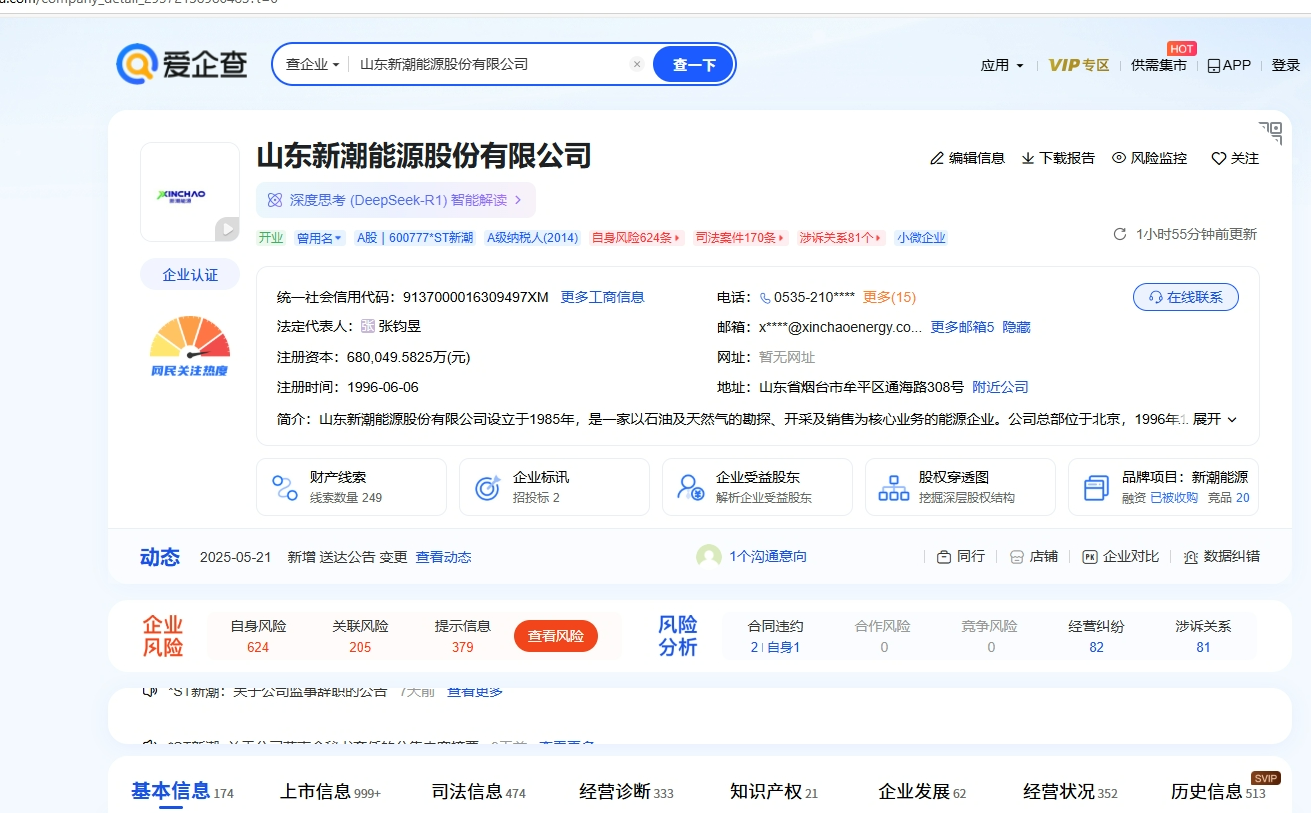The image size is (1311, 813).
Task: Open the QR code icon on the company card
Action: coord(1270,133)
